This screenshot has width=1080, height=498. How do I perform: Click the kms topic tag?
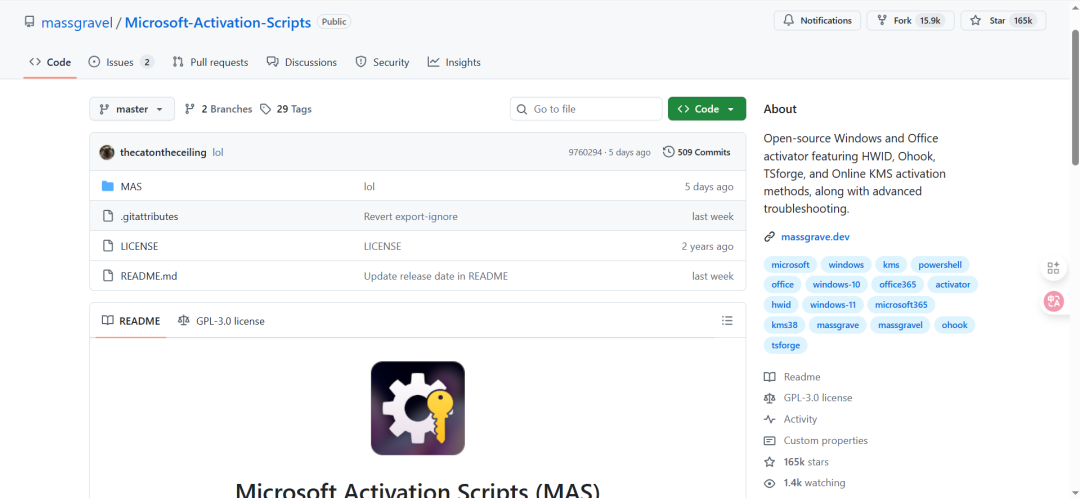point(891,264)
